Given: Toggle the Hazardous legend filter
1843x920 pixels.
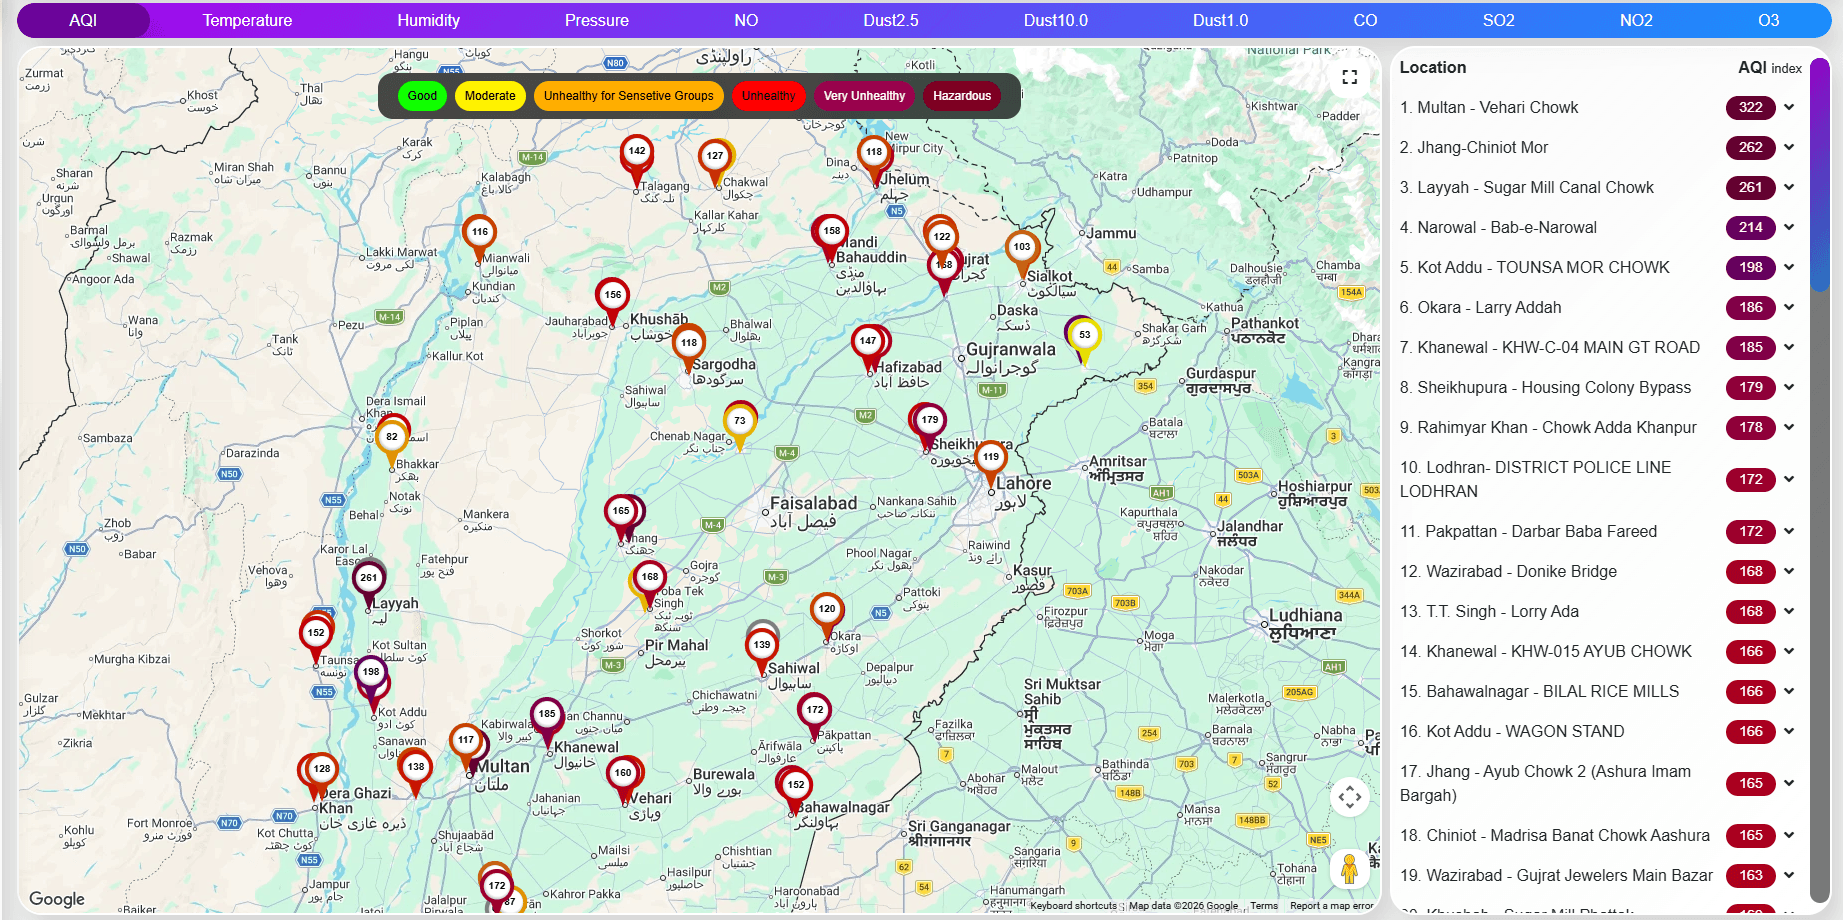Looking at the screenshot, I should 962,96.
